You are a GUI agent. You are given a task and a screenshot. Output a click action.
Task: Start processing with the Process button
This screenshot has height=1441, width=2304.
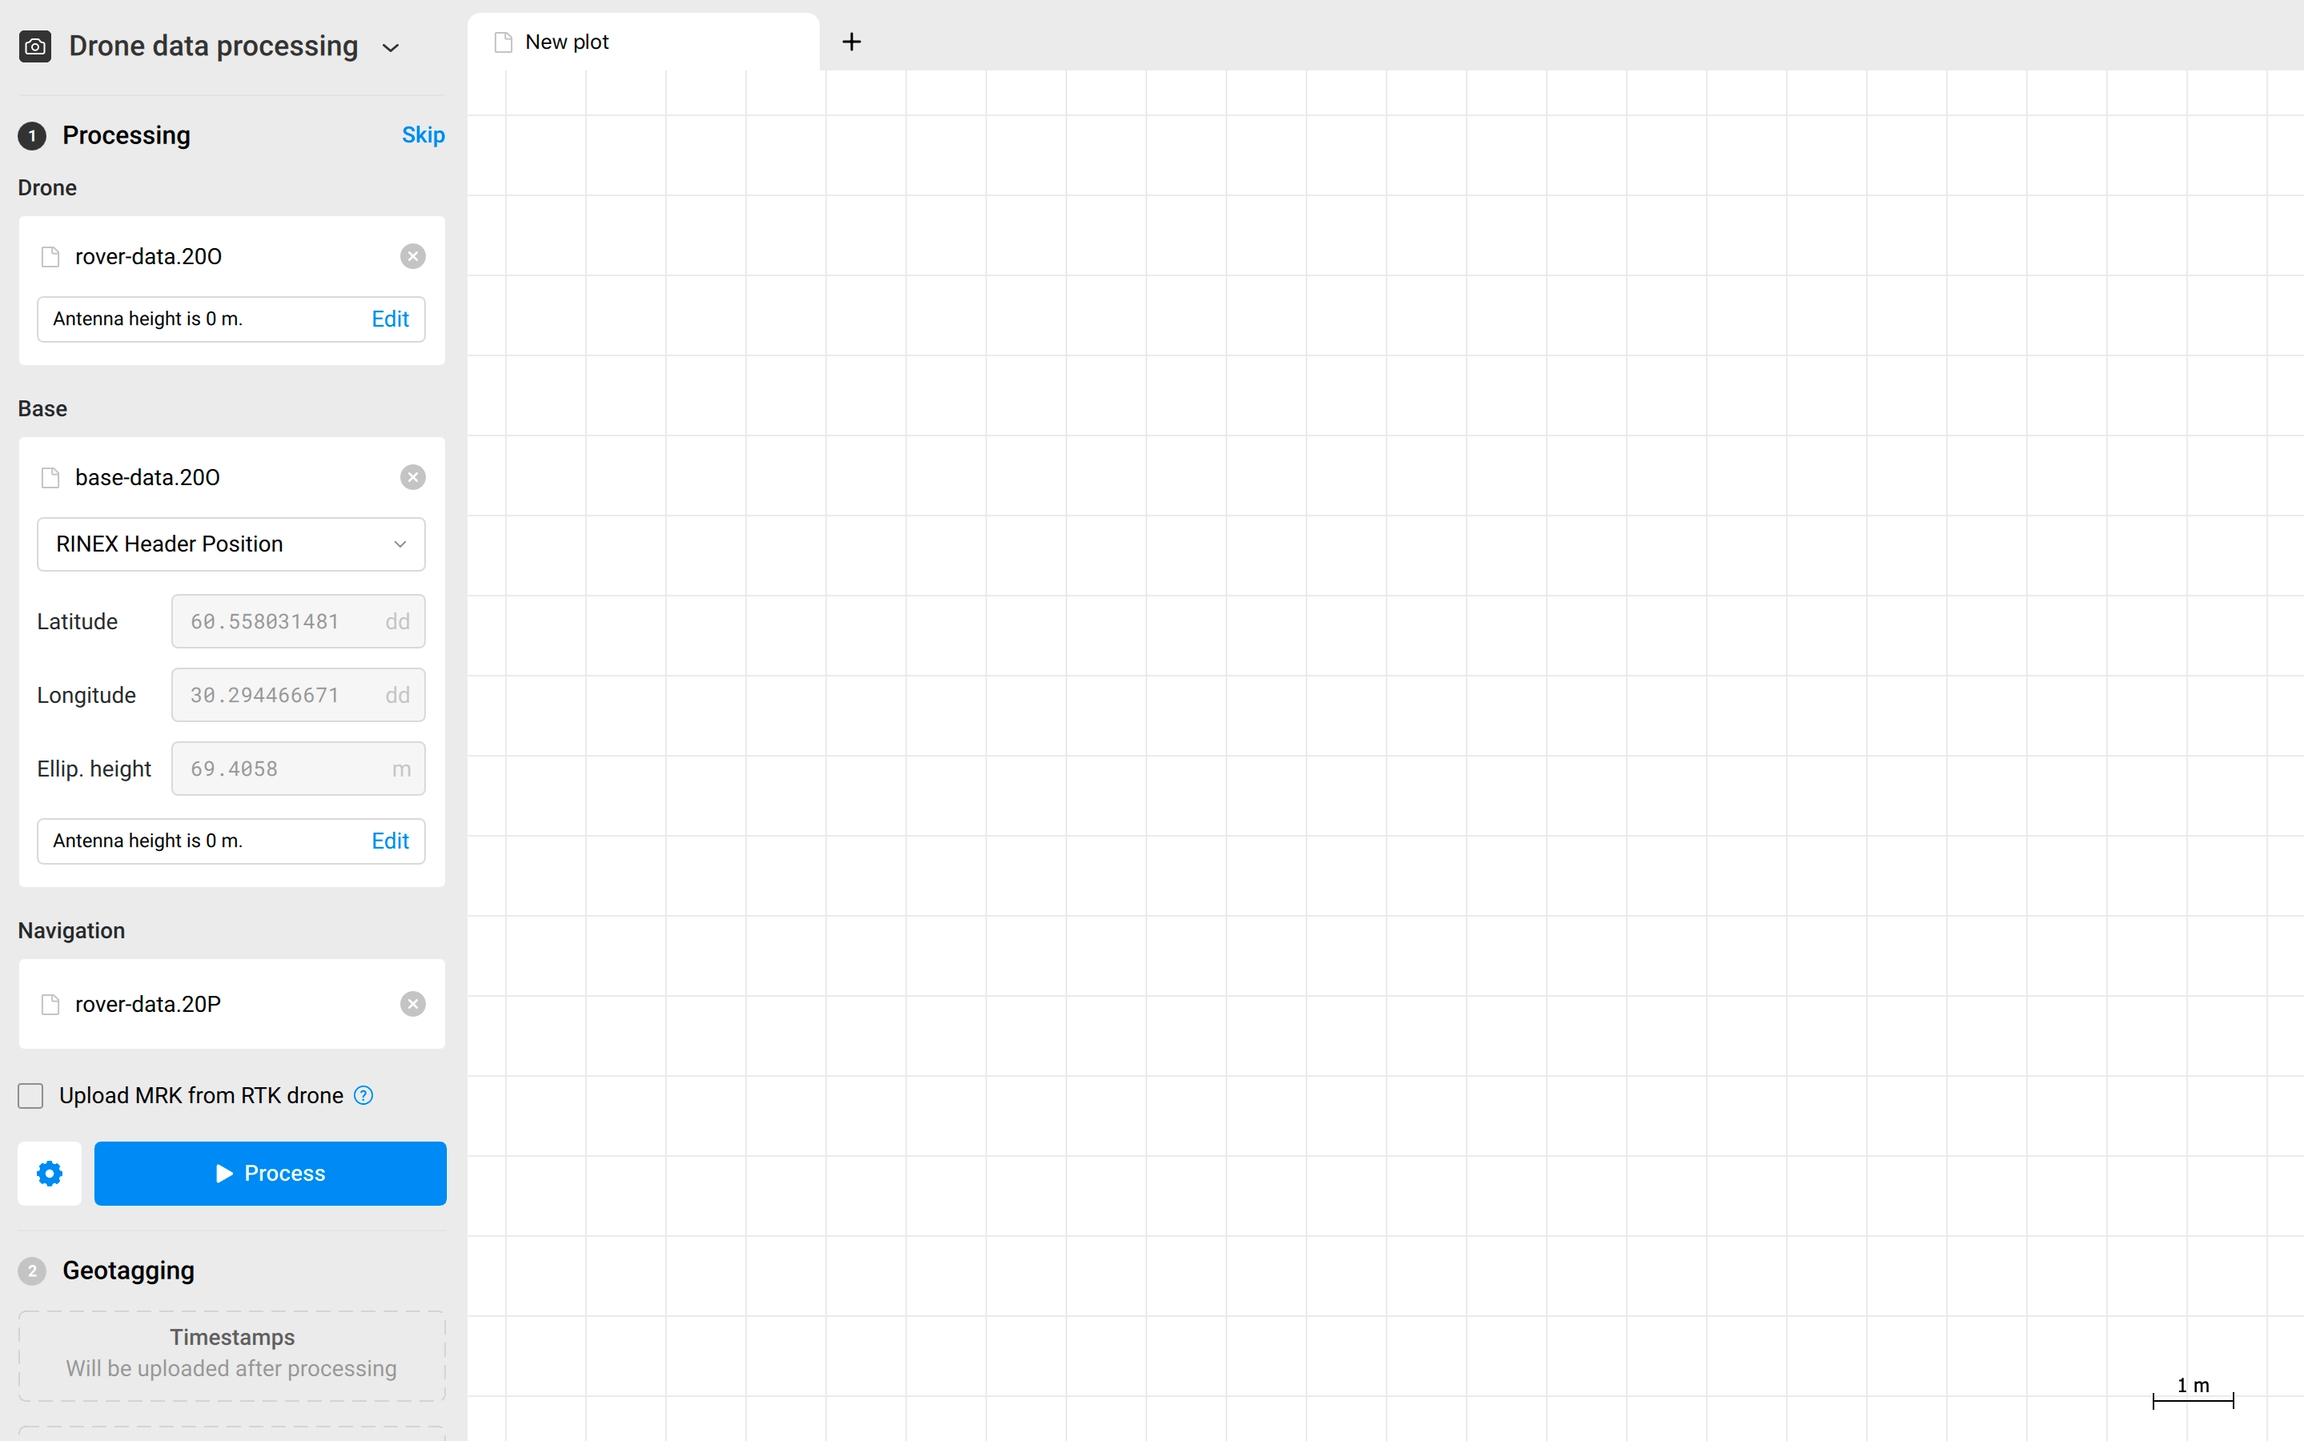pos(270,1173)
